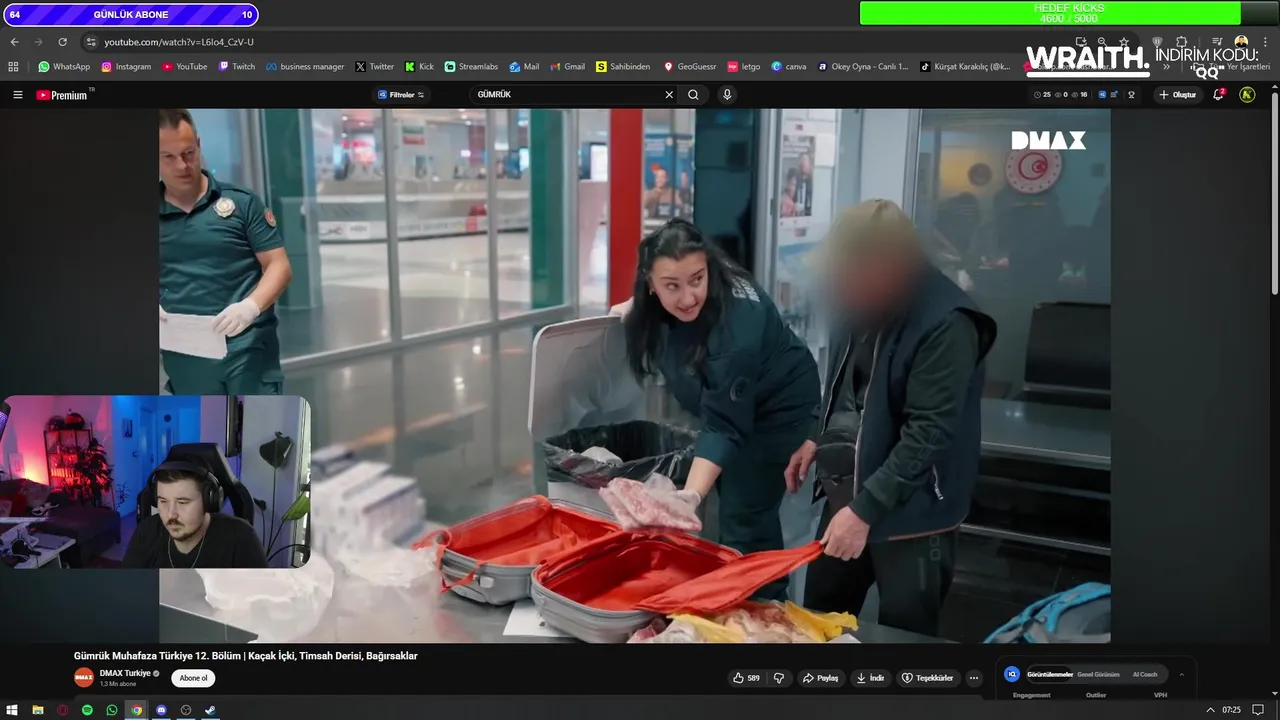Open the YouTube hamburger guide menu

[x=17, y=95]
